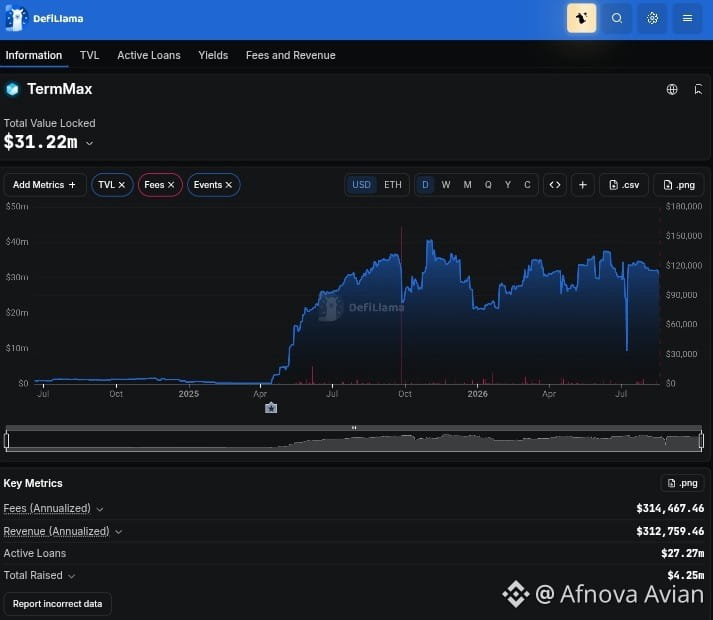
Task: Click the Active Loans metric row
Action: [x=354, y=553]
